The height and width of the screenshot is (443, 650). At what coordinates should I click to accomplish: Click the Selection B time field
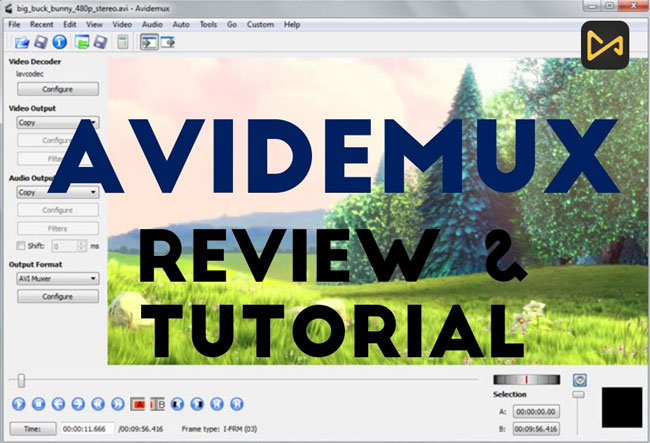click(536, 428)
